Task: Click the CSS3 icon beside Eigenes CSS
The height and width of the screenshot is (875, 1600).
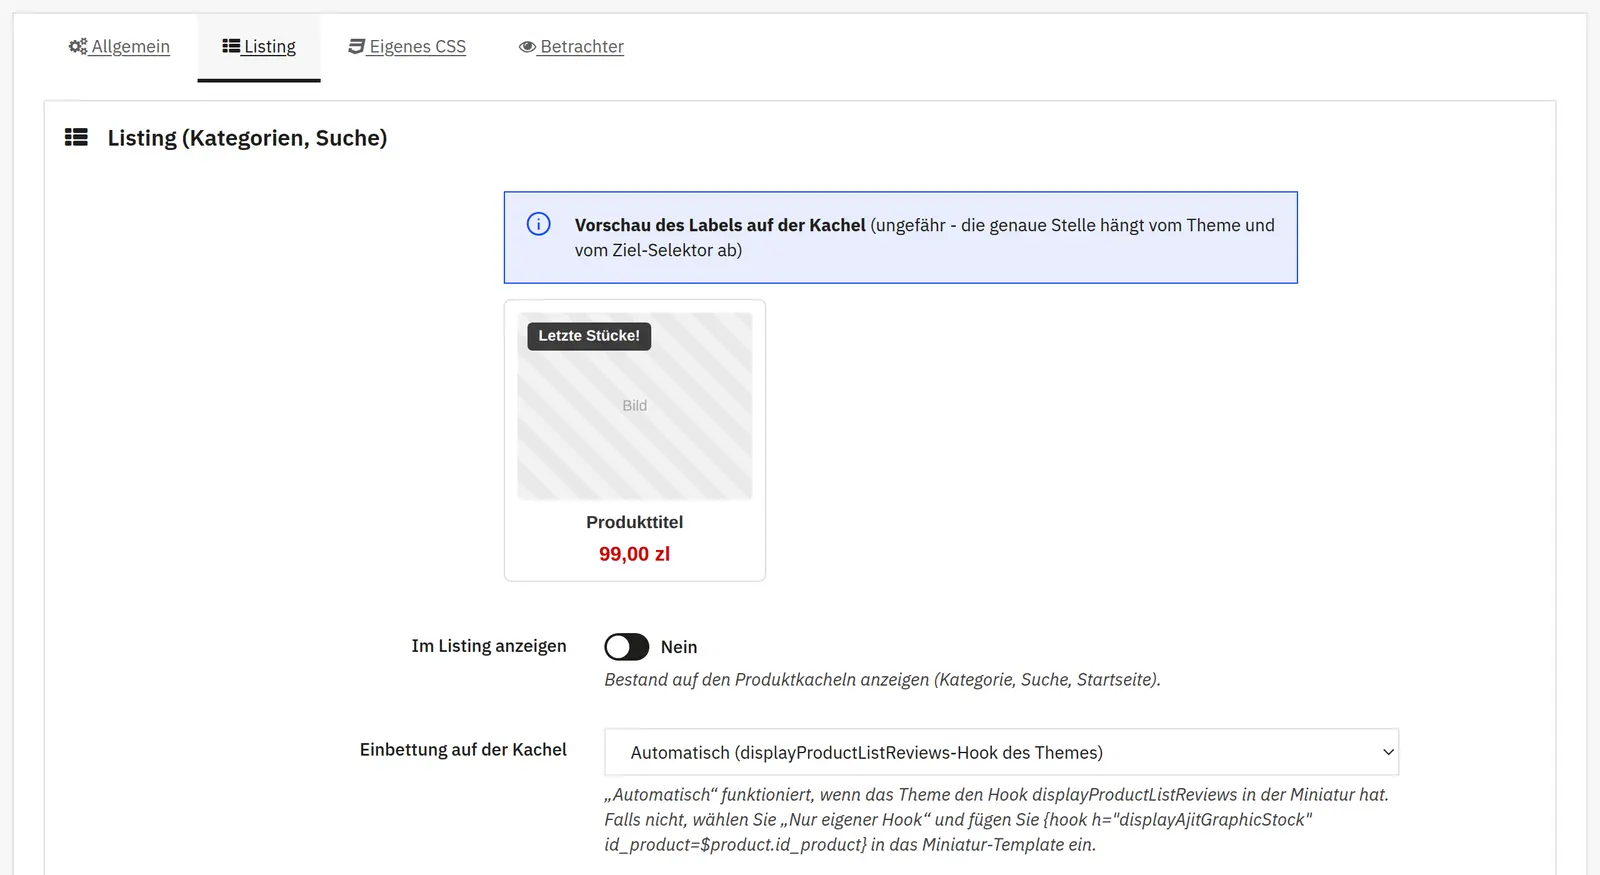Action: [356, 46]
